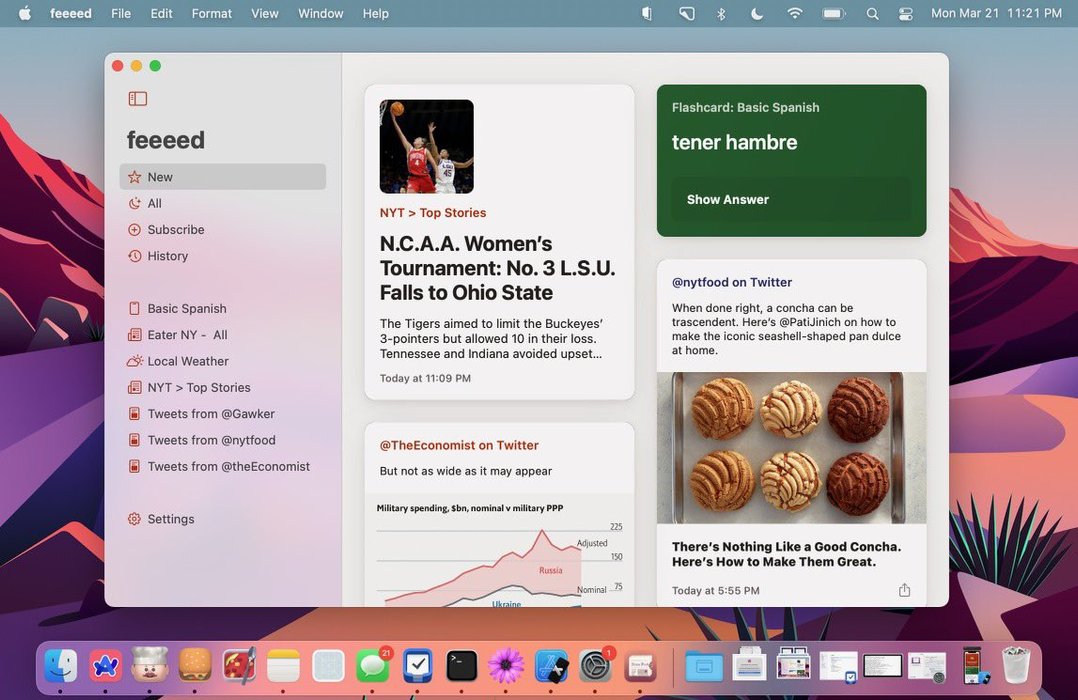This screenshot has height=700, width=1078.
Task: Click the basketball game thumbnail
Action: point(427,147)
